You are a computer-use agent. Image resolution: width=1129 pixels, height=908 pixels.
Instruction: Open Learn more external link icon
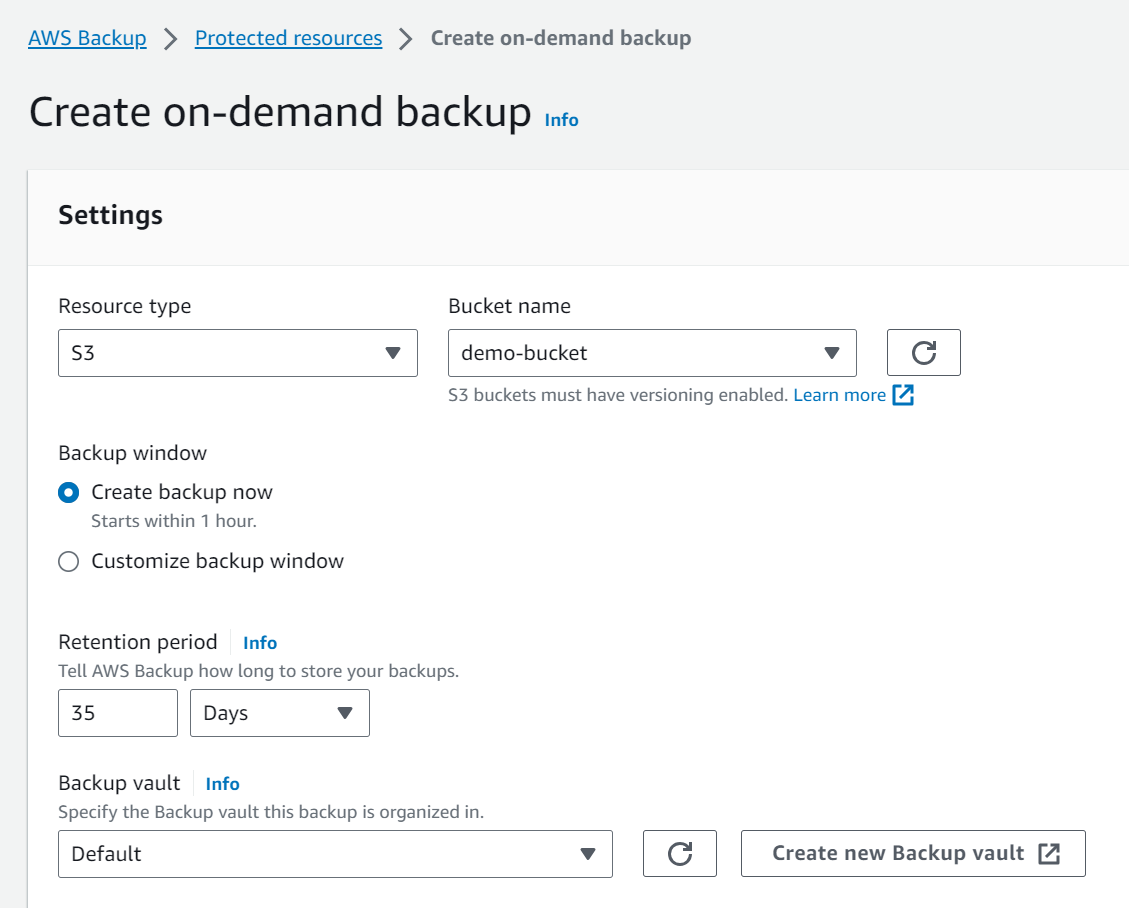pyautogui.click(x=903, y=395)
